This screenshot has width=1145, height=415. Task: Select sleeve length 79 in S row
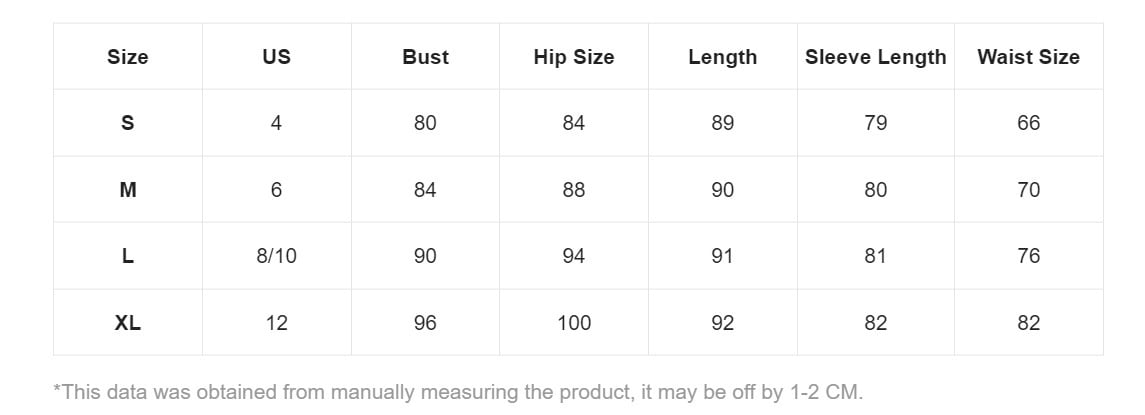tap(875, 123)
